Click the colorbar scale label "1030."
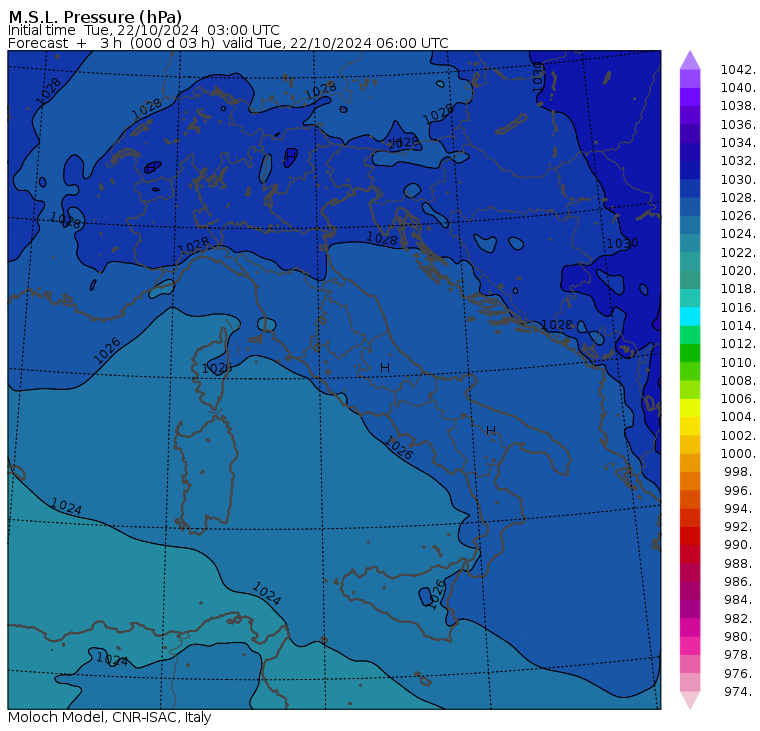 pos(738,179)
